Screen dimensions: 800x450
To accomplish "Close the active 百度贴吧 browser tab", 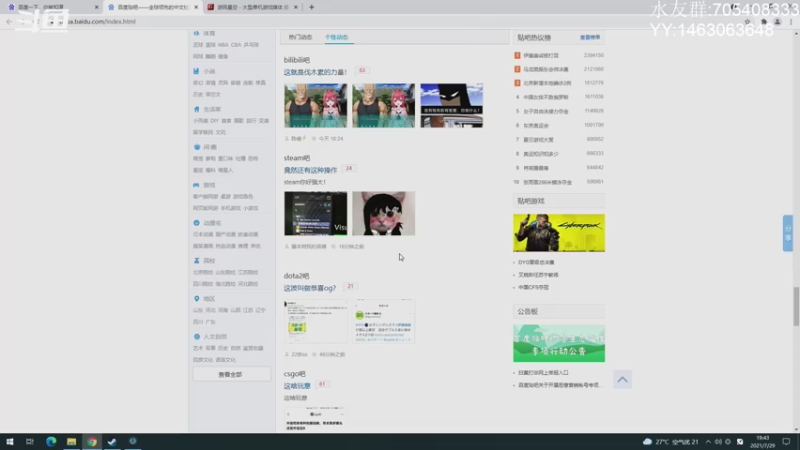I will (x=196, y=7).
